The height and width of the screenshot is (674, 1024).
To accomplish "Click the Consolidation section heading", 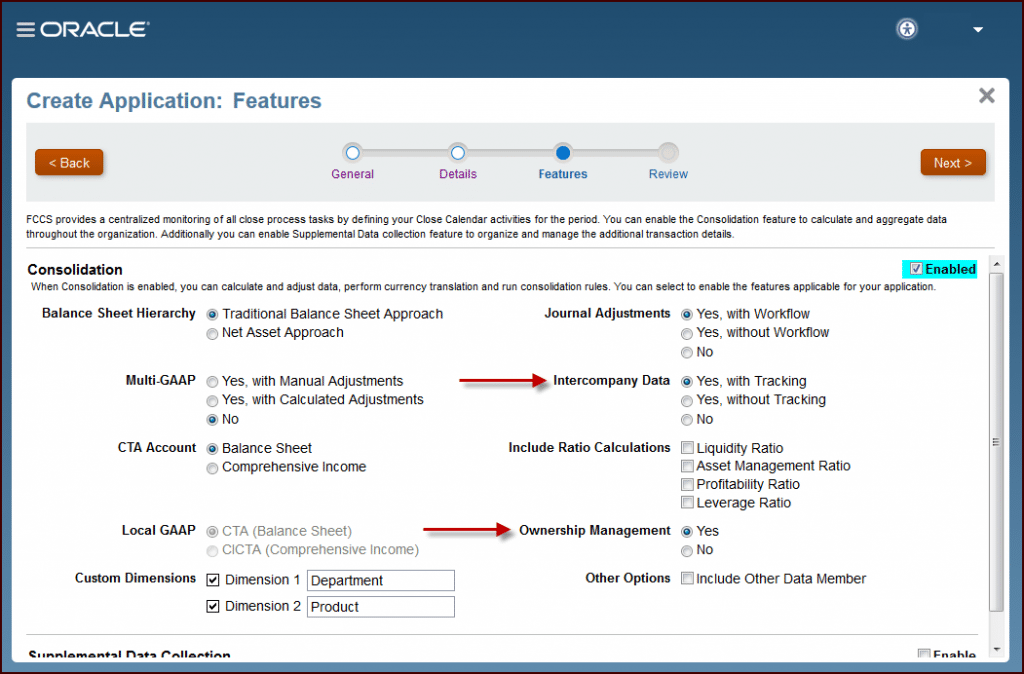I will [75, 270].
